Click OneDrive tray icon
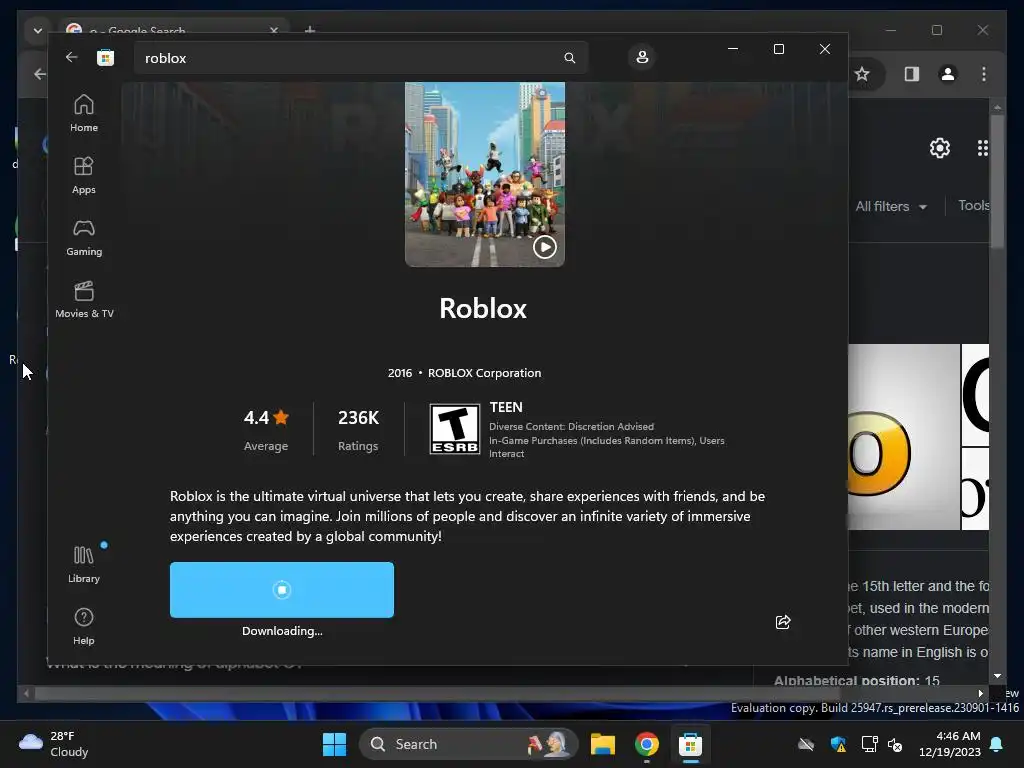Screen dimensions: 1024x768 coord(806,744)
